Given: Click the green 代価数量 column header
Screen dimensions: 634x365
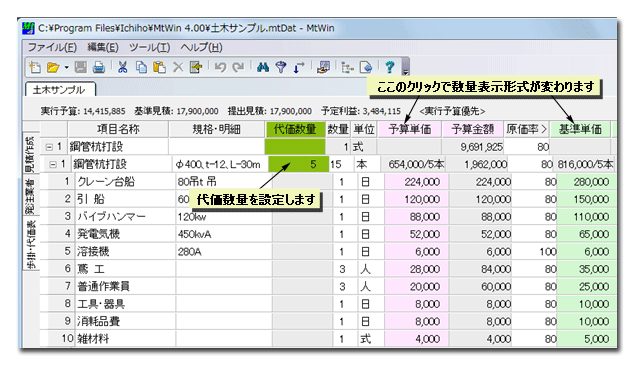Looking at the screenshot, I should click(295, 129).
